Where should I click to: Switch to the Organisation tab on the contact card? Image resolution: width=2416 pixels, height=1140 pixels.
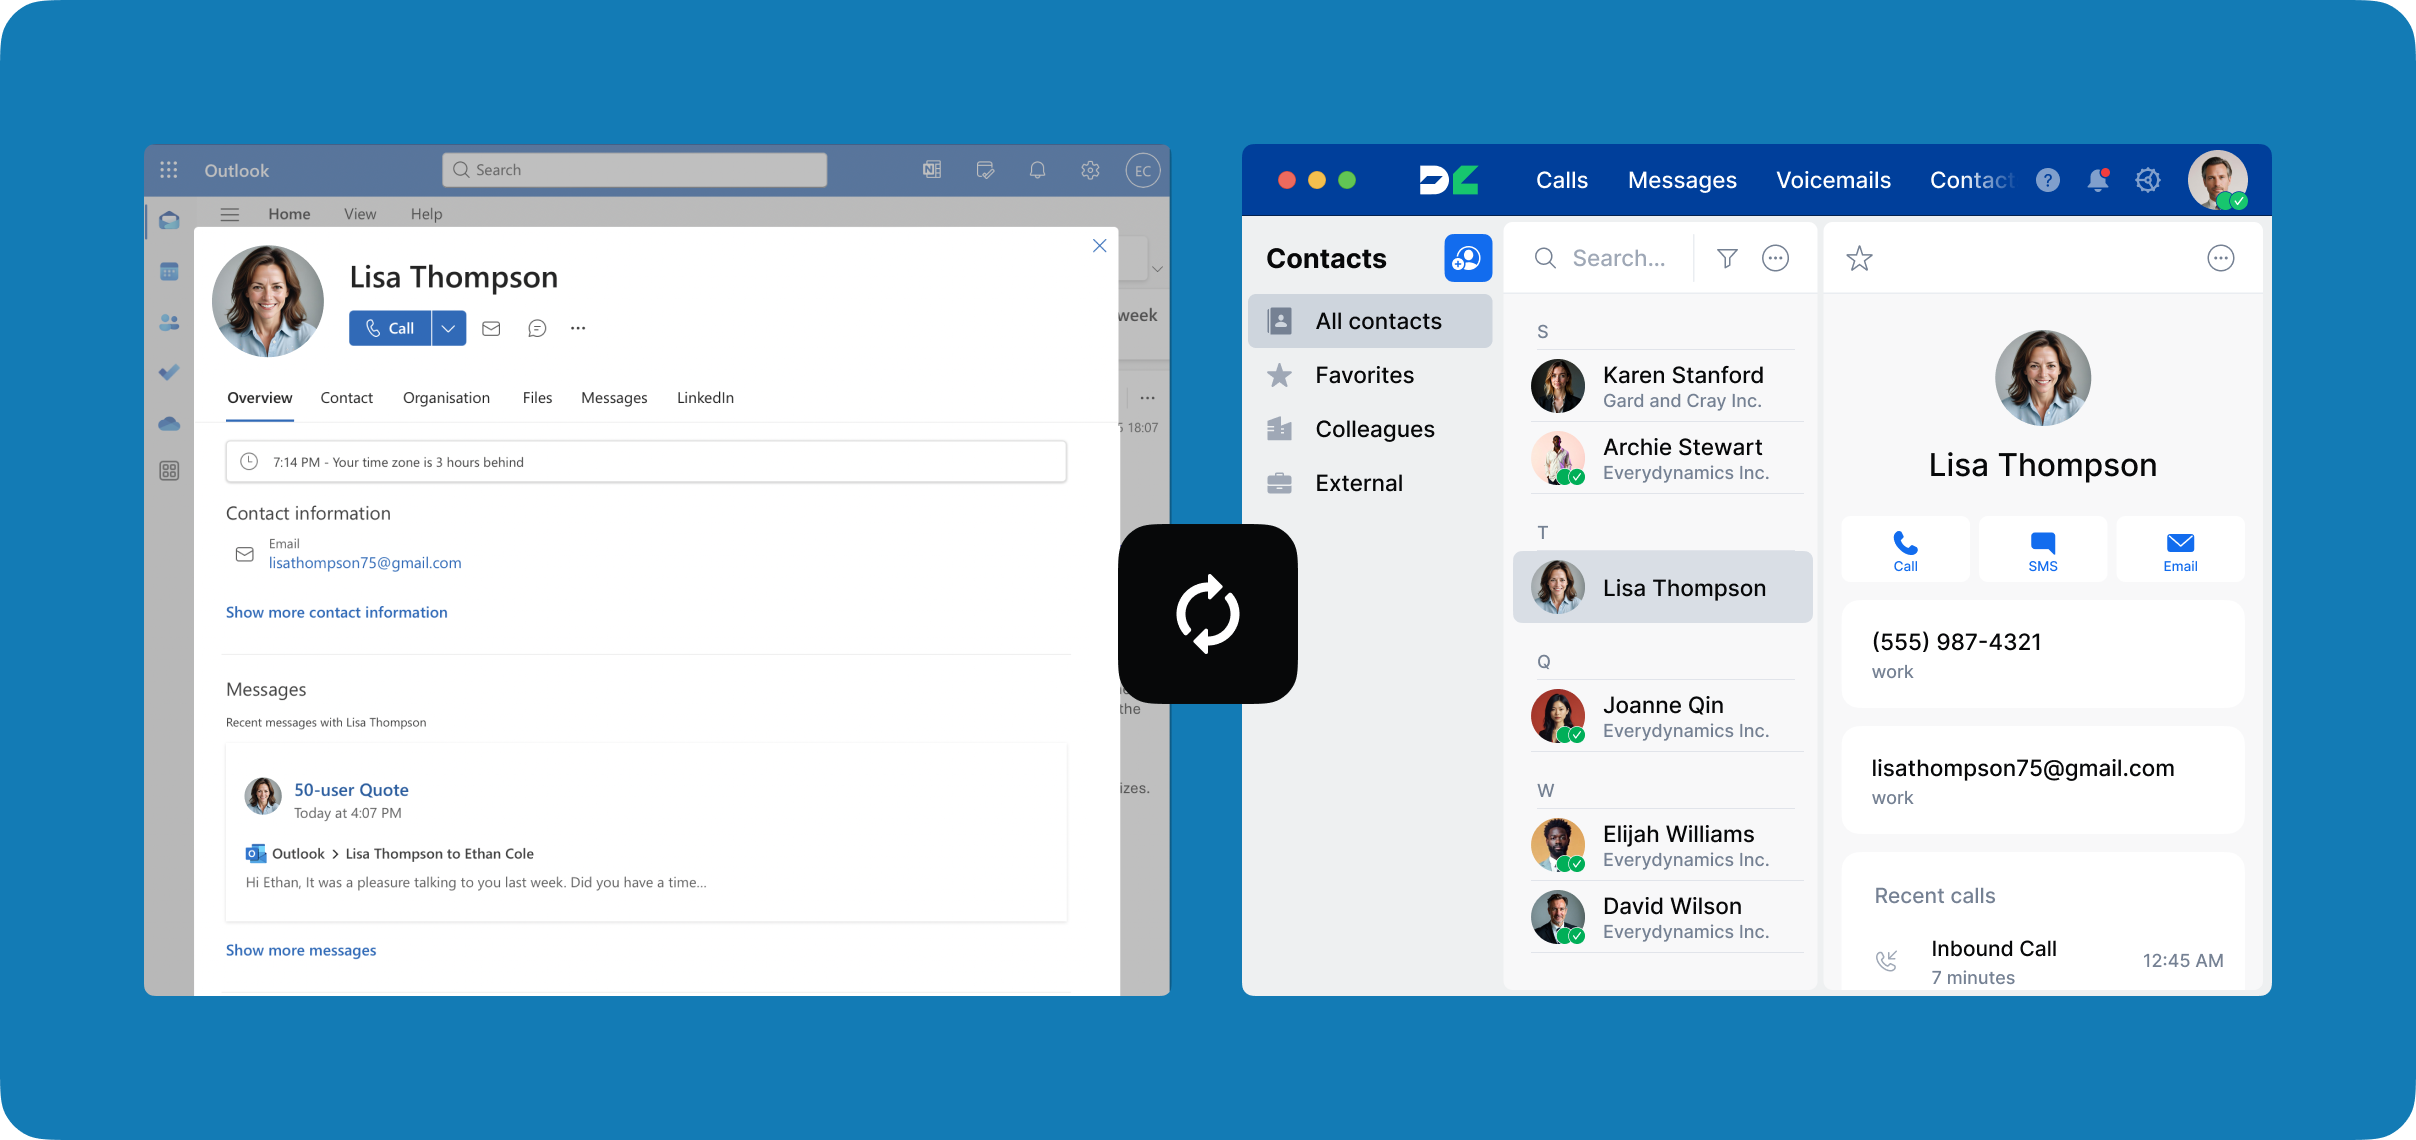pyautogui.click(x=446, y=397)
